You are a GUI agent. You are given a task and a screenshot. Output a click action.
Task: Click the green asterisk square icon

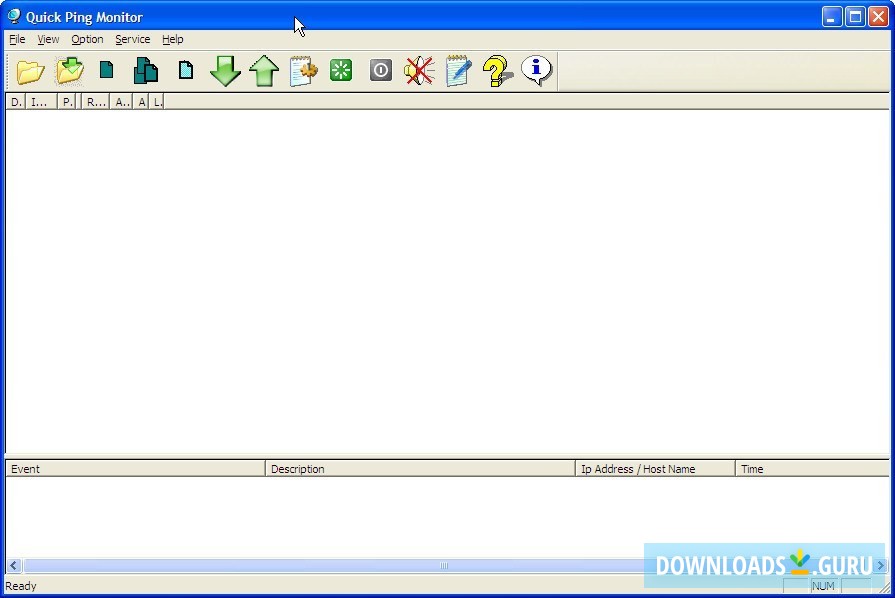(341, 70)
